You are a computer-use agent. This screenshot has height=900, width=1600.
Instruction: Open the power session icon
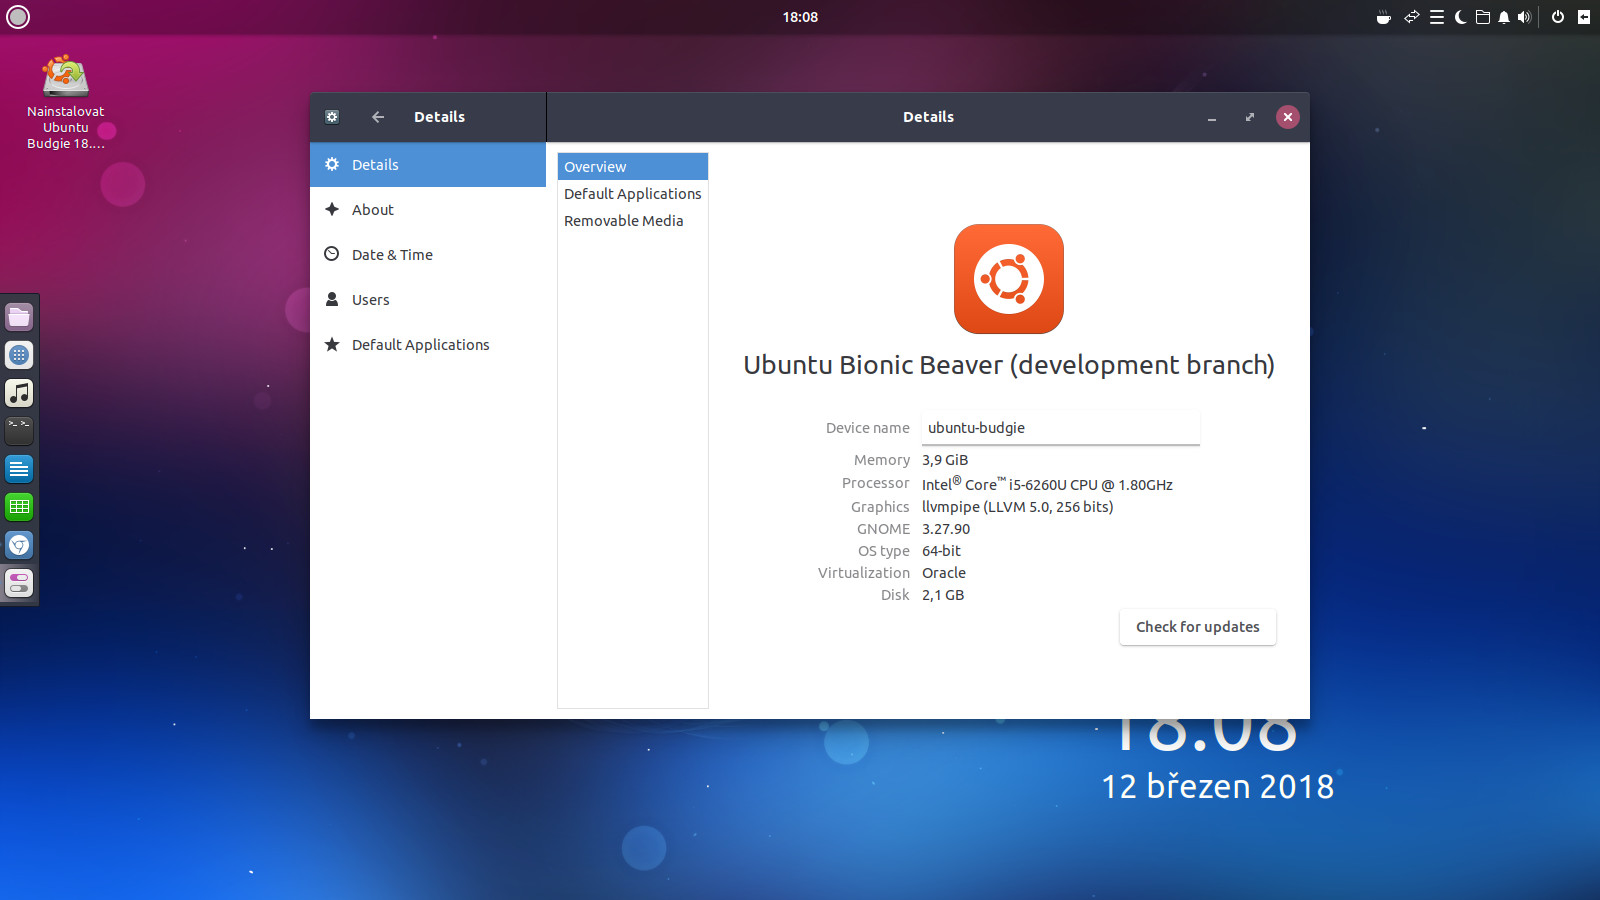coord(1558,17)
